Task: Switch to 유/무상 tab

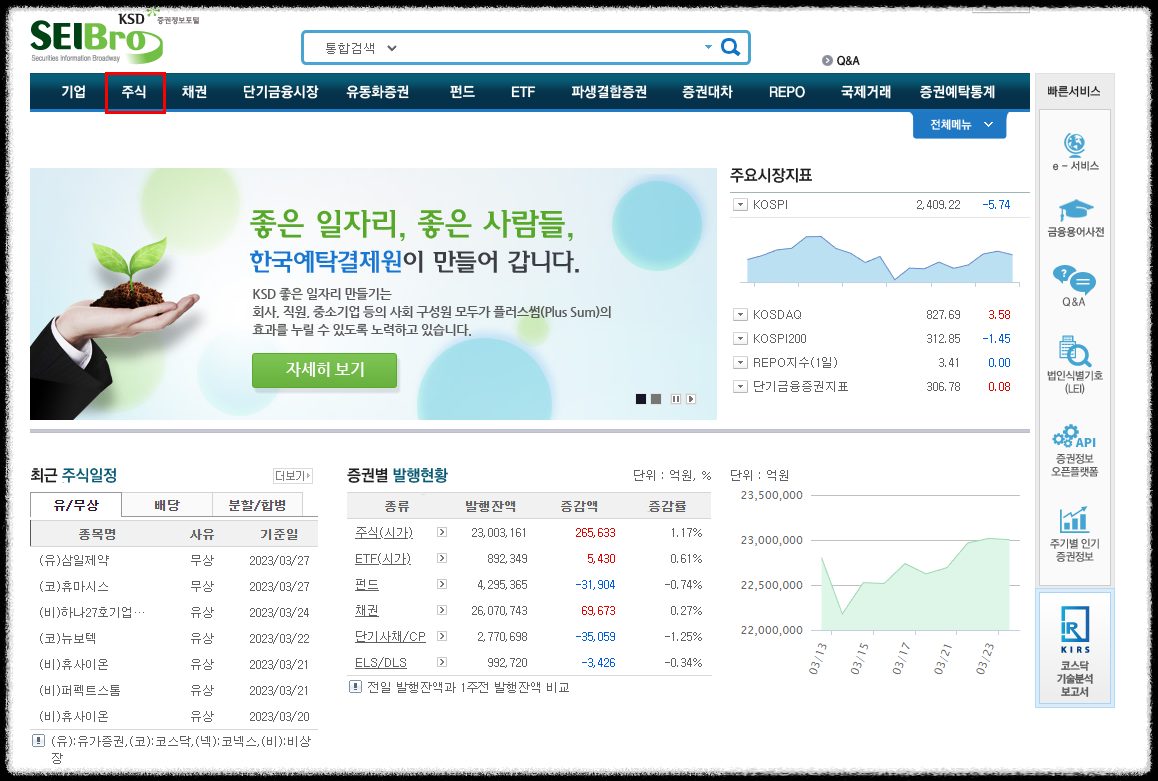Action: coord(76,505)
